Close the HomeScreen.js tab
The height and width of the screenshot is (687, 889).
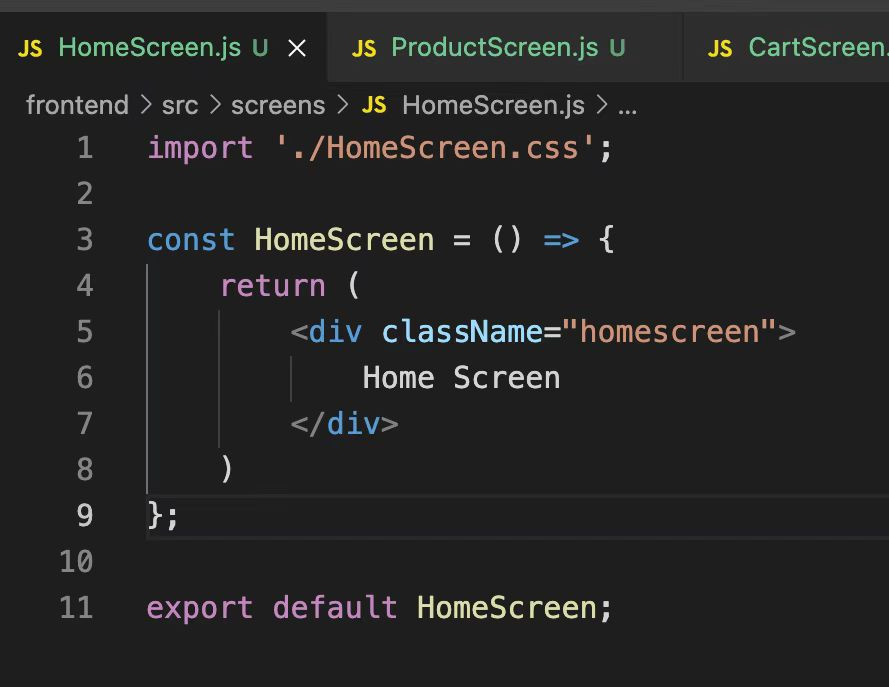[x=297, y=48]
